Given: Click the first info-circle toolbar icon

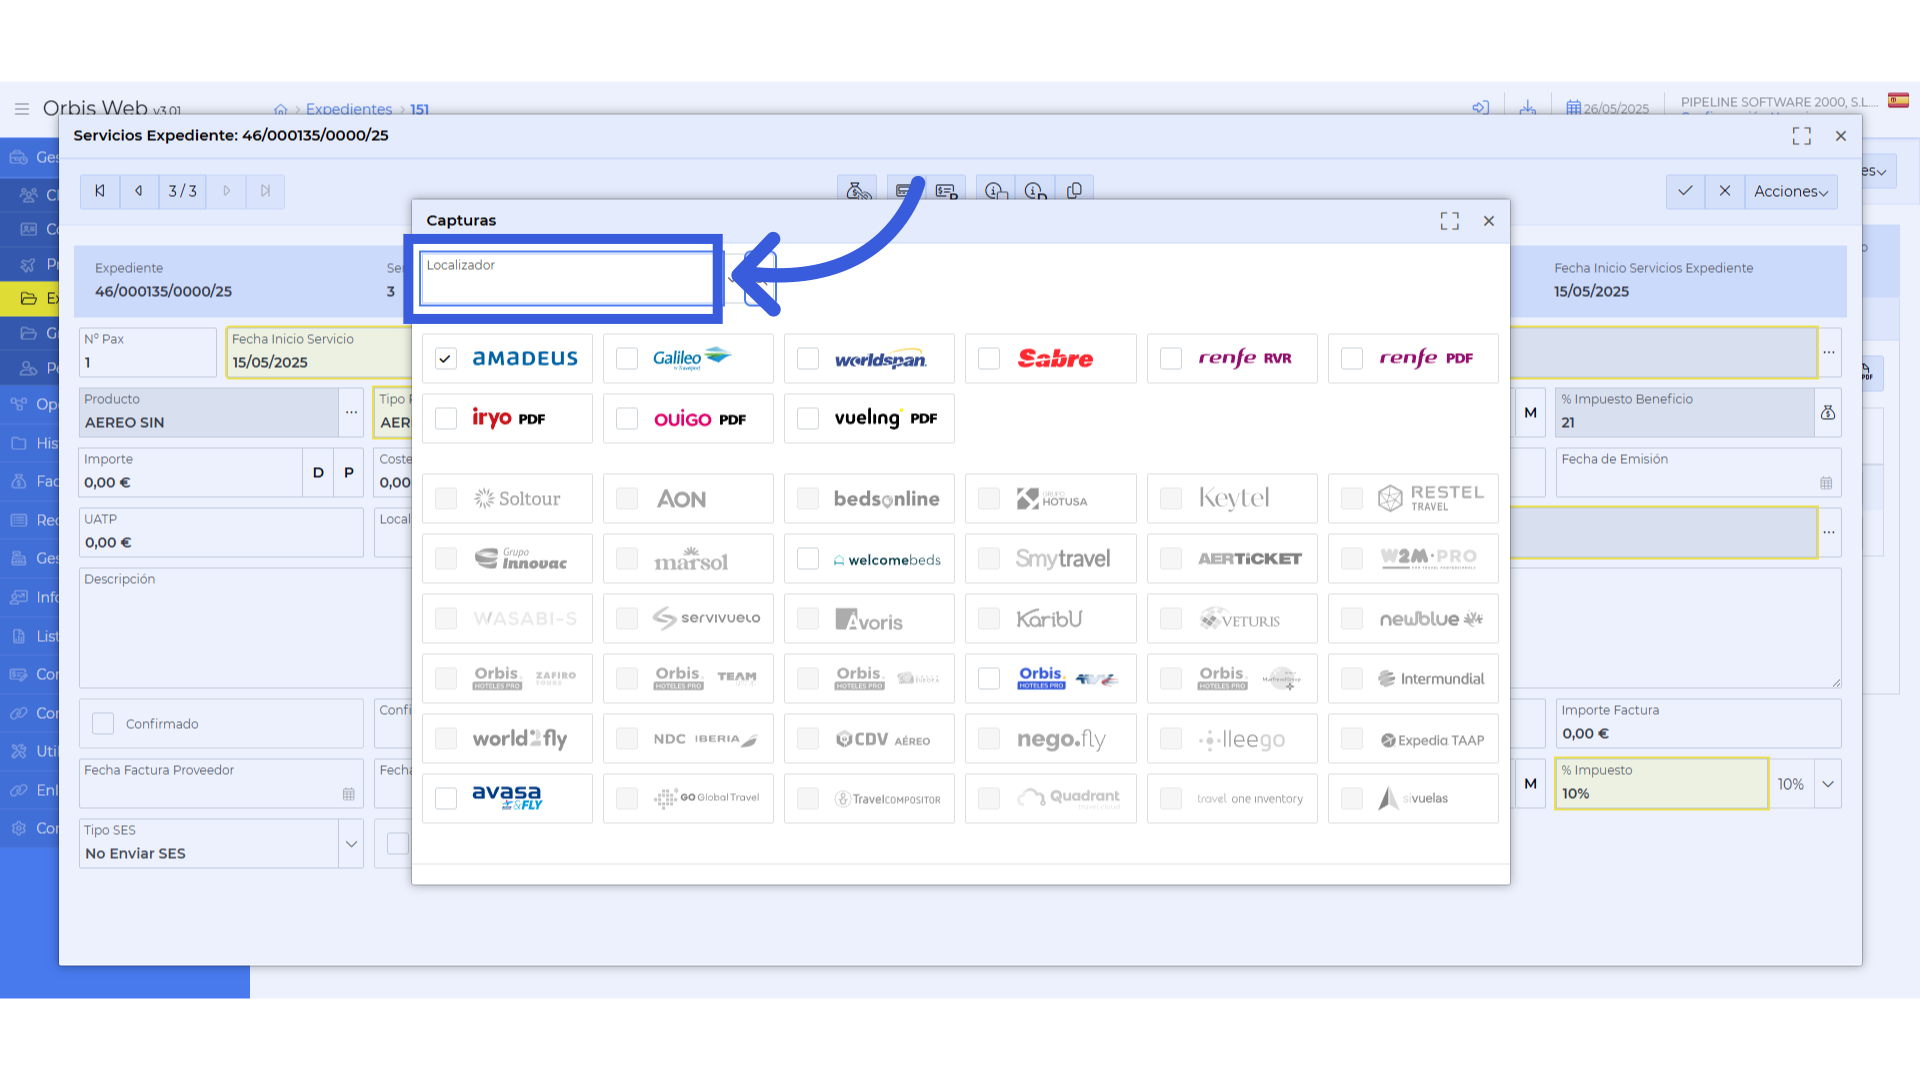Looking at the screenshot, I should pyautogui.click(x=995, y=190).
